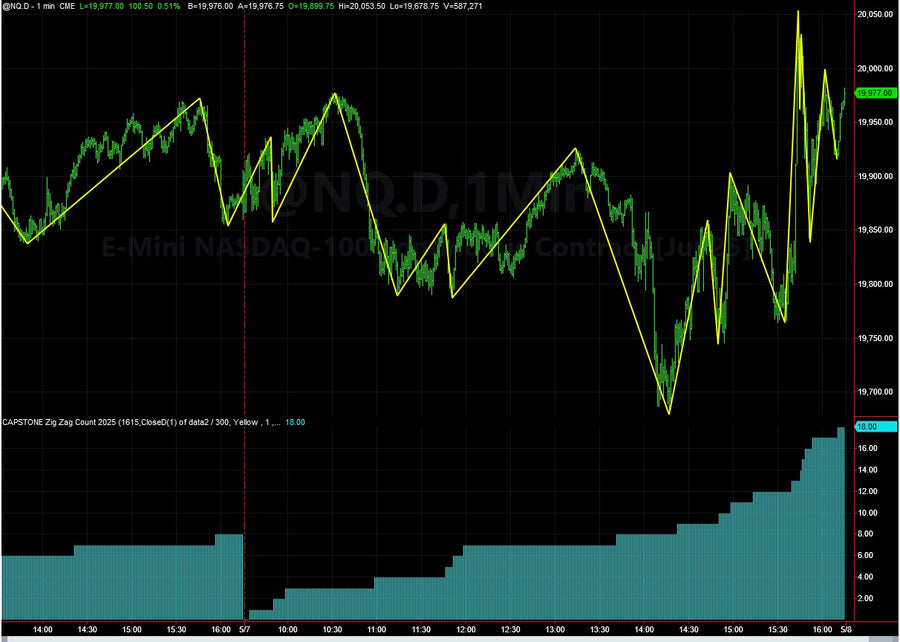Click the 4.00 indicator axis label
The width and height of the screenshot is (900, 642).
pos(865,577)
